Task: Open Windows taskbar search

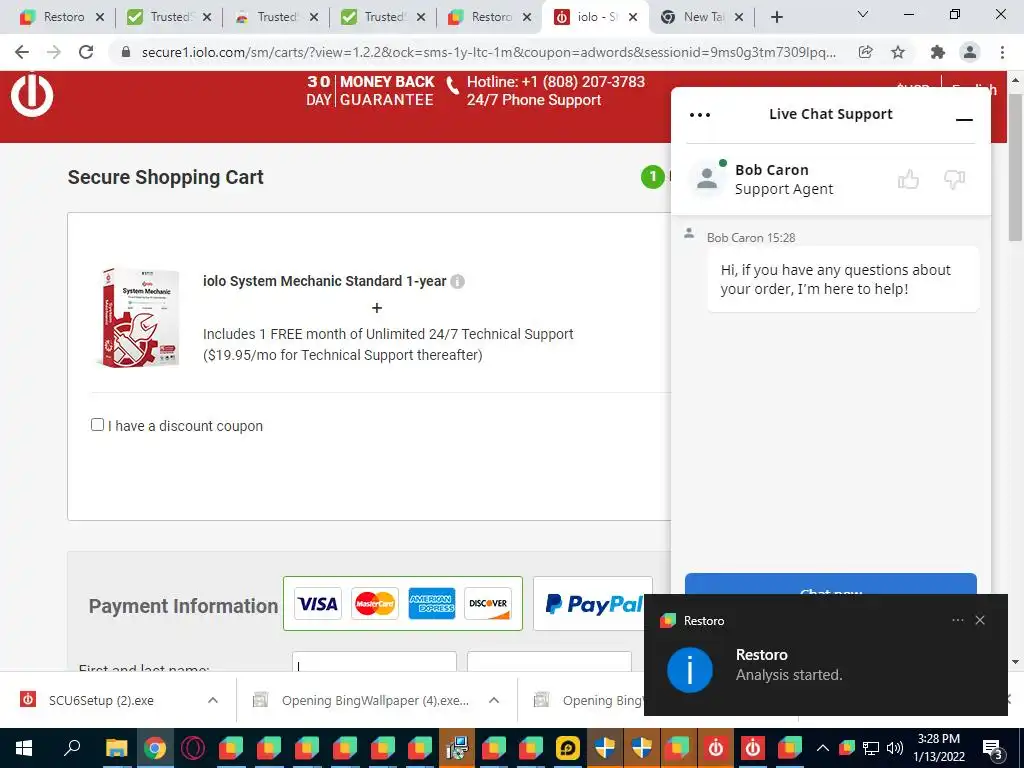Action: (x=72, y=748)
